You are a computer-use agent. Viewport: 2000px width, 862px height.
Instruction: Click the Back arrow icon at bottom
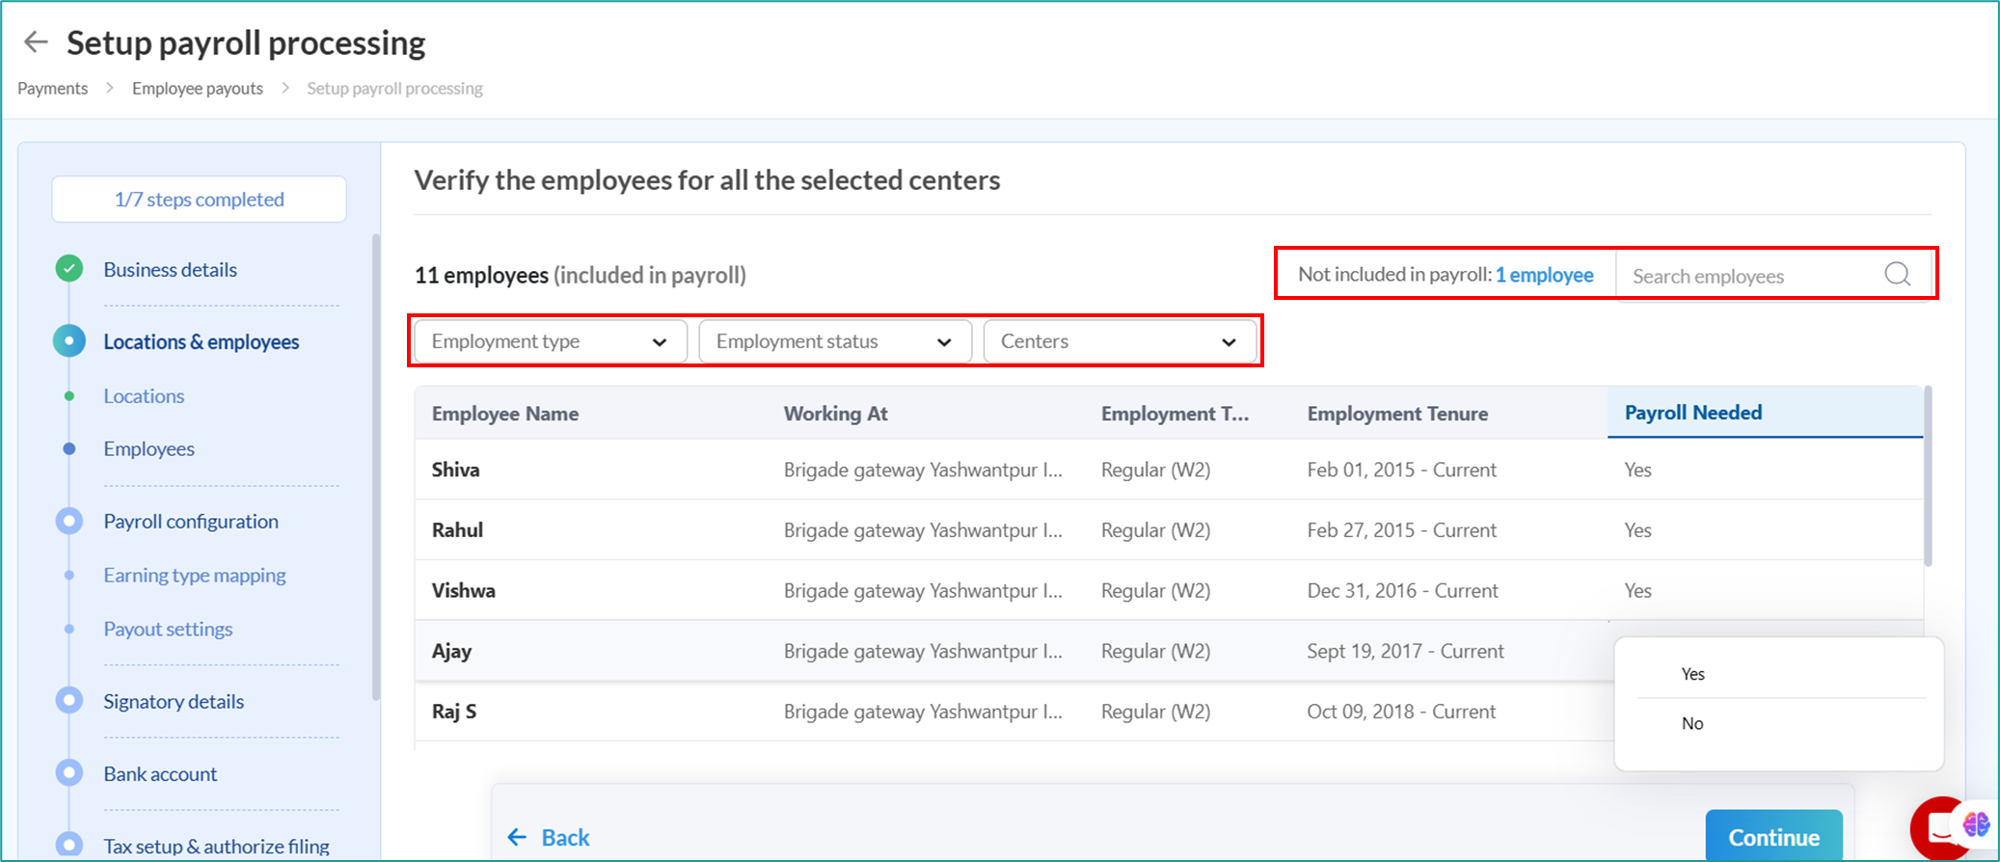coord(517,837)
